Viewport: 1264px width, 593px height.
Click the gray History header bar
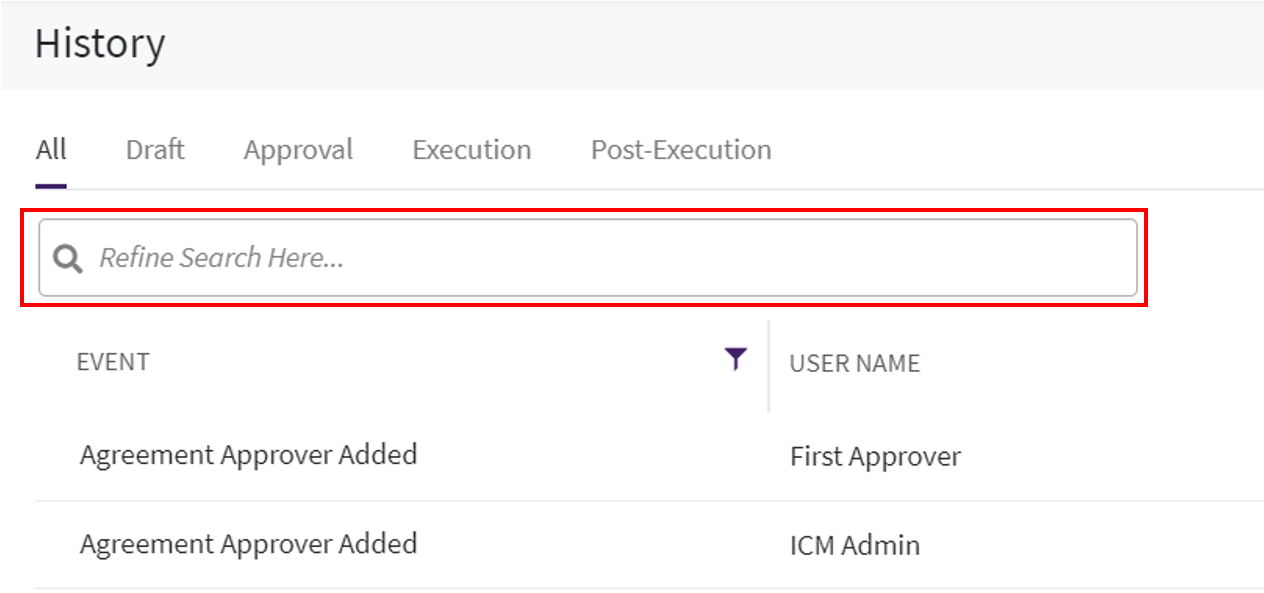click(x=700, y=45)
